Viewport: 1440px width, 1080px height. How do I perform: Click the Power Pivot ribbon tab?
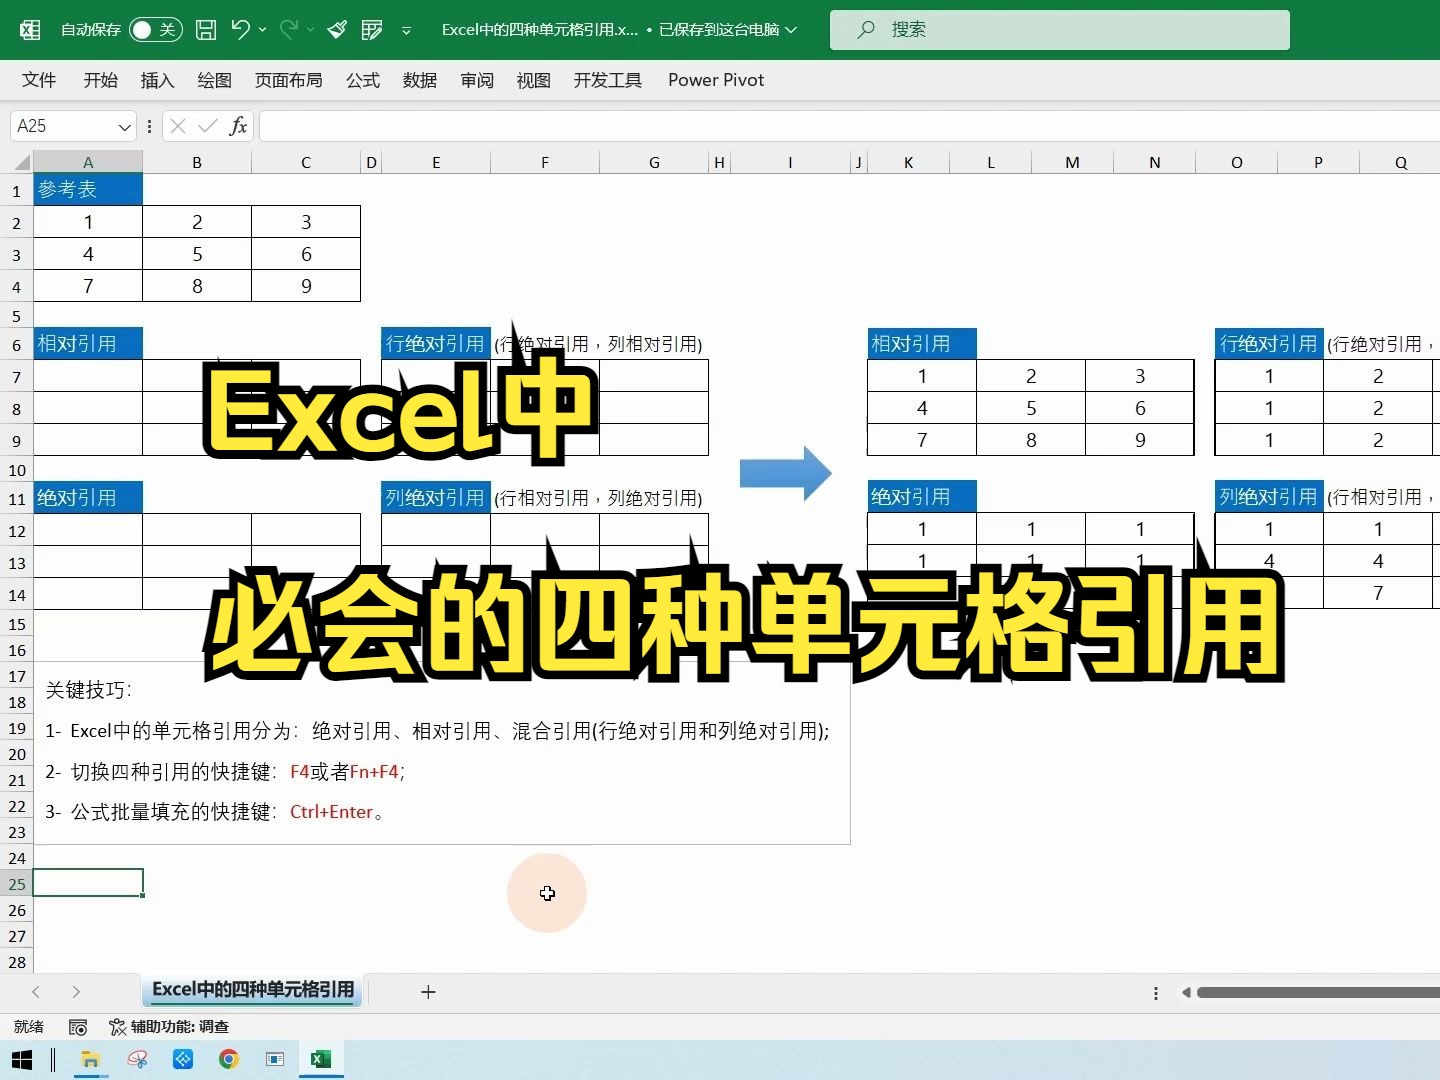[716, 80]
